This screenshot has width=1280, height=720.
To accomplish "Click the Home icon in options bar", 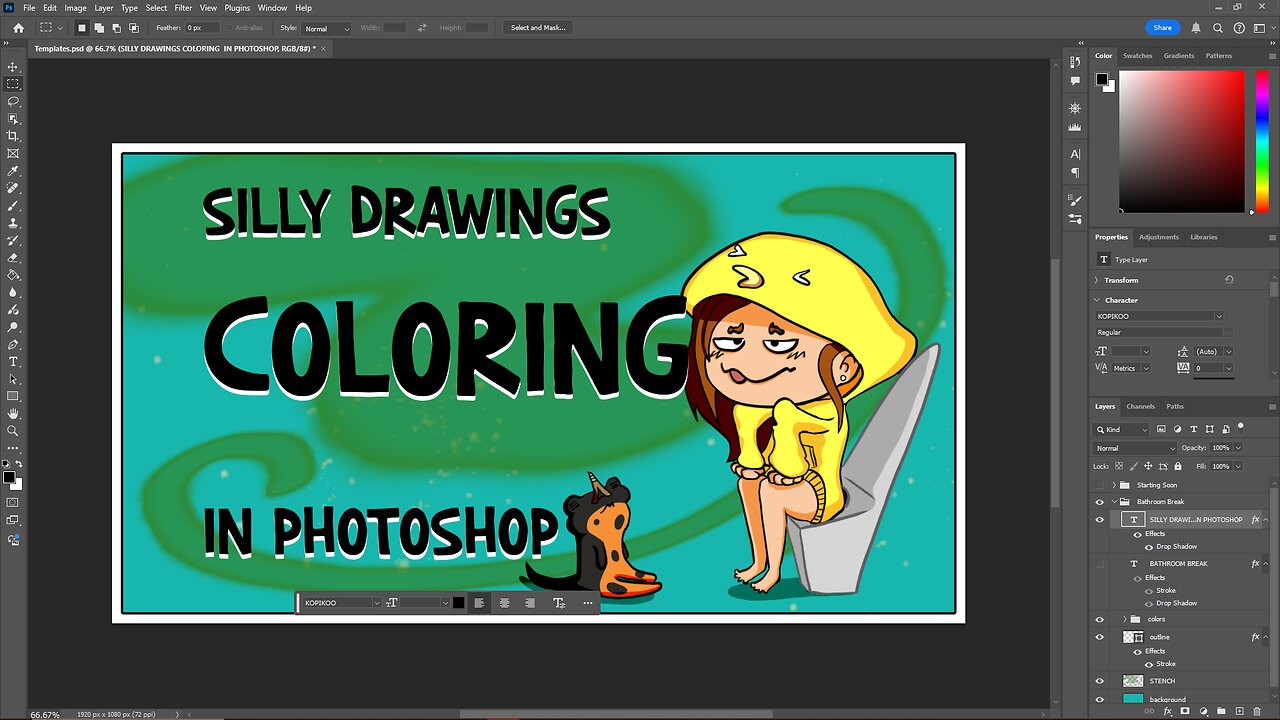I will [18, 28].
